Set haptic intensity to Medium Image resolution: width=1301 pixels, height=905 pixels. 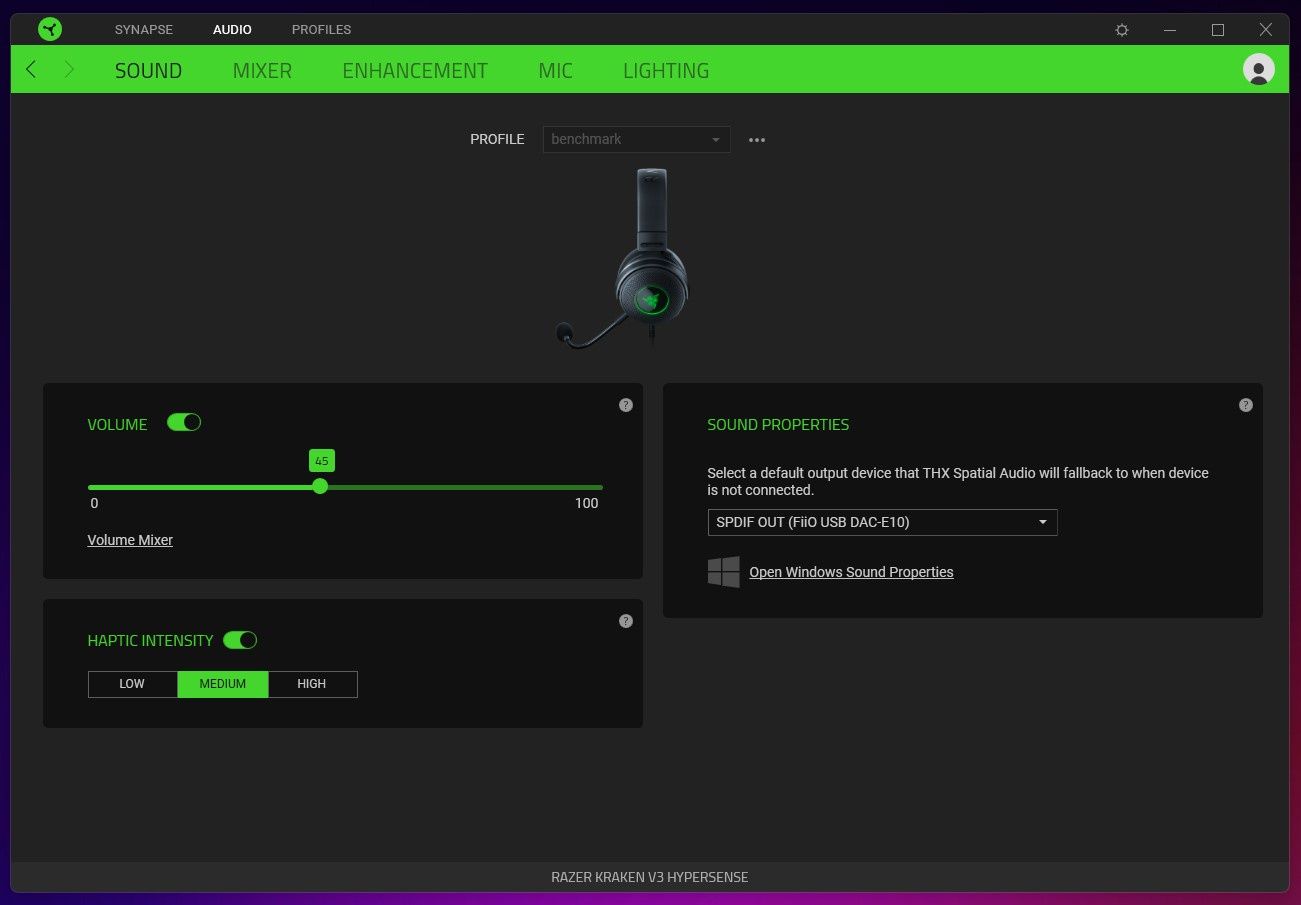click(223, 684)
